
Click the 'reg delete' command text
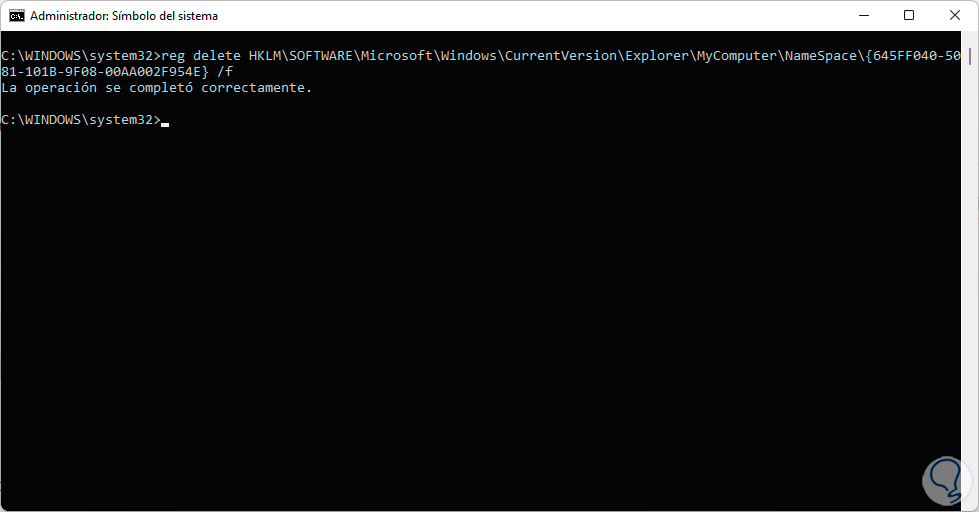201,56
